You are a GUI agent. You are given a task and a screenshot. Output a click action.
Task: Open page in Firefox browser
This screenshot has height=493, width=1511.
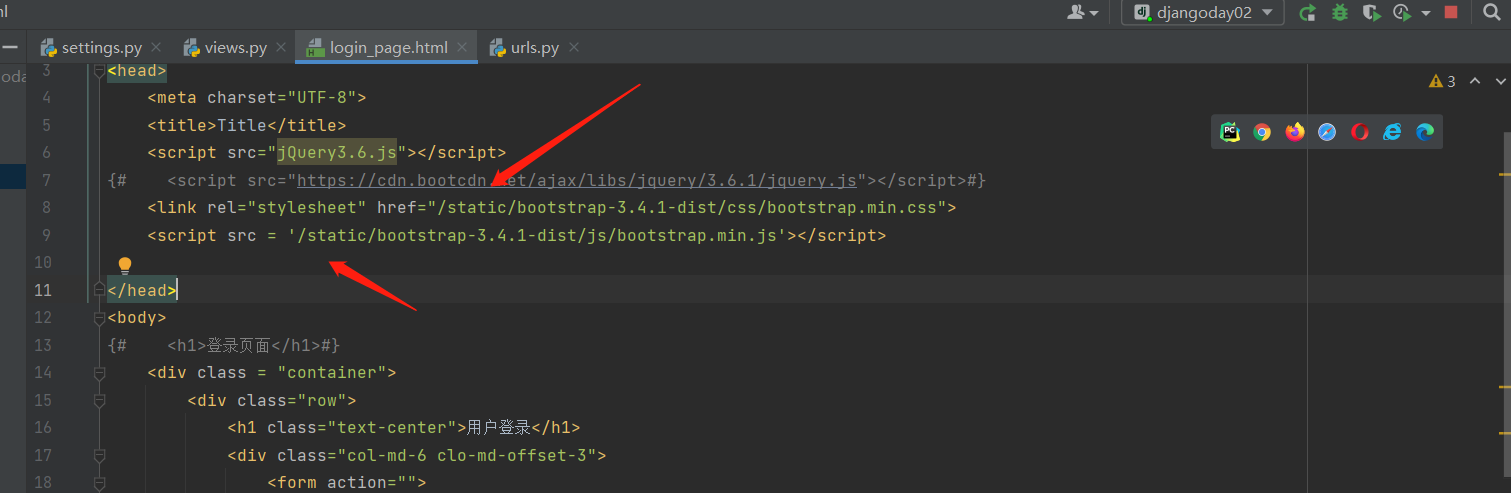[1295, 132]
